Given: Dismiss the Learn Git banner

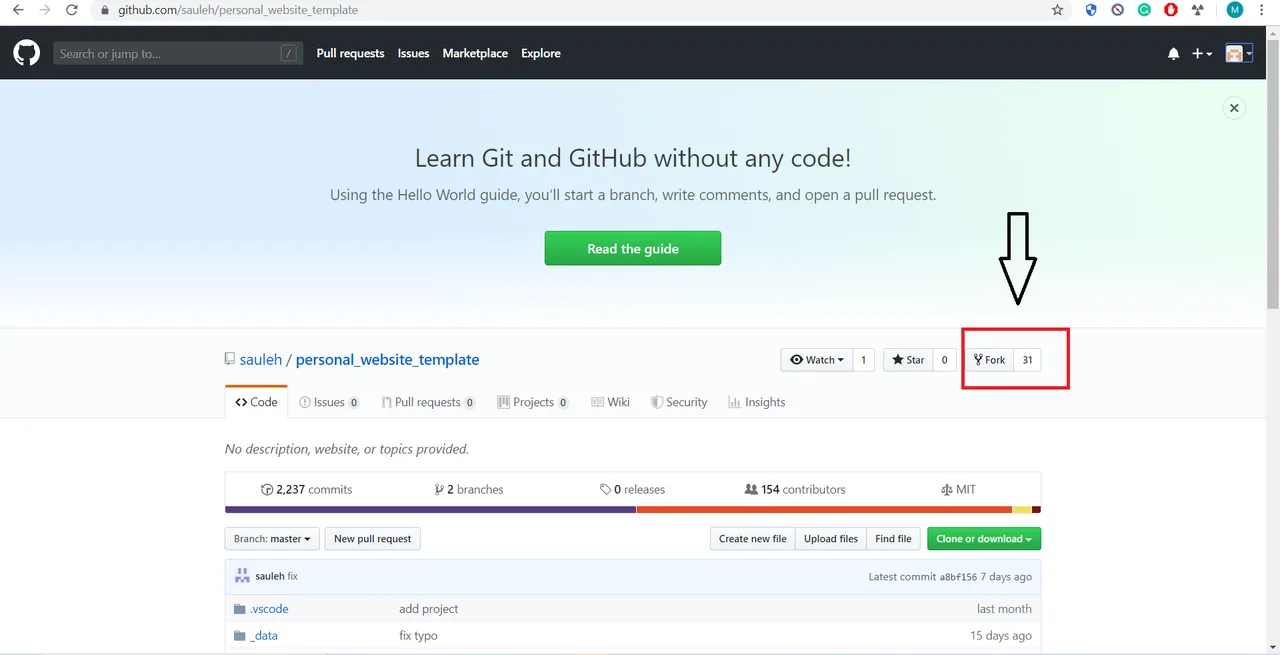Looking at the screenshot, I should point(1234,108).
